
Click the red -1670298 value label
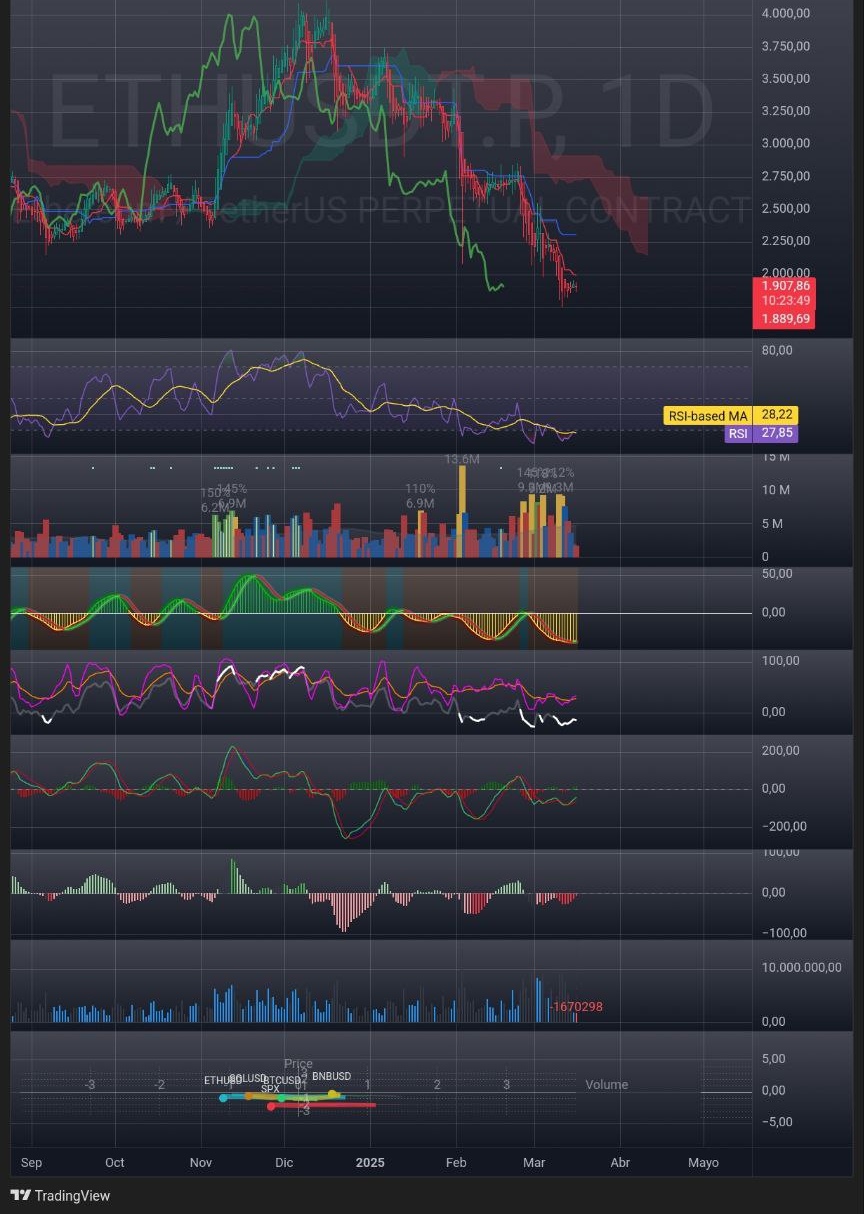click(x=577, y=1007)
